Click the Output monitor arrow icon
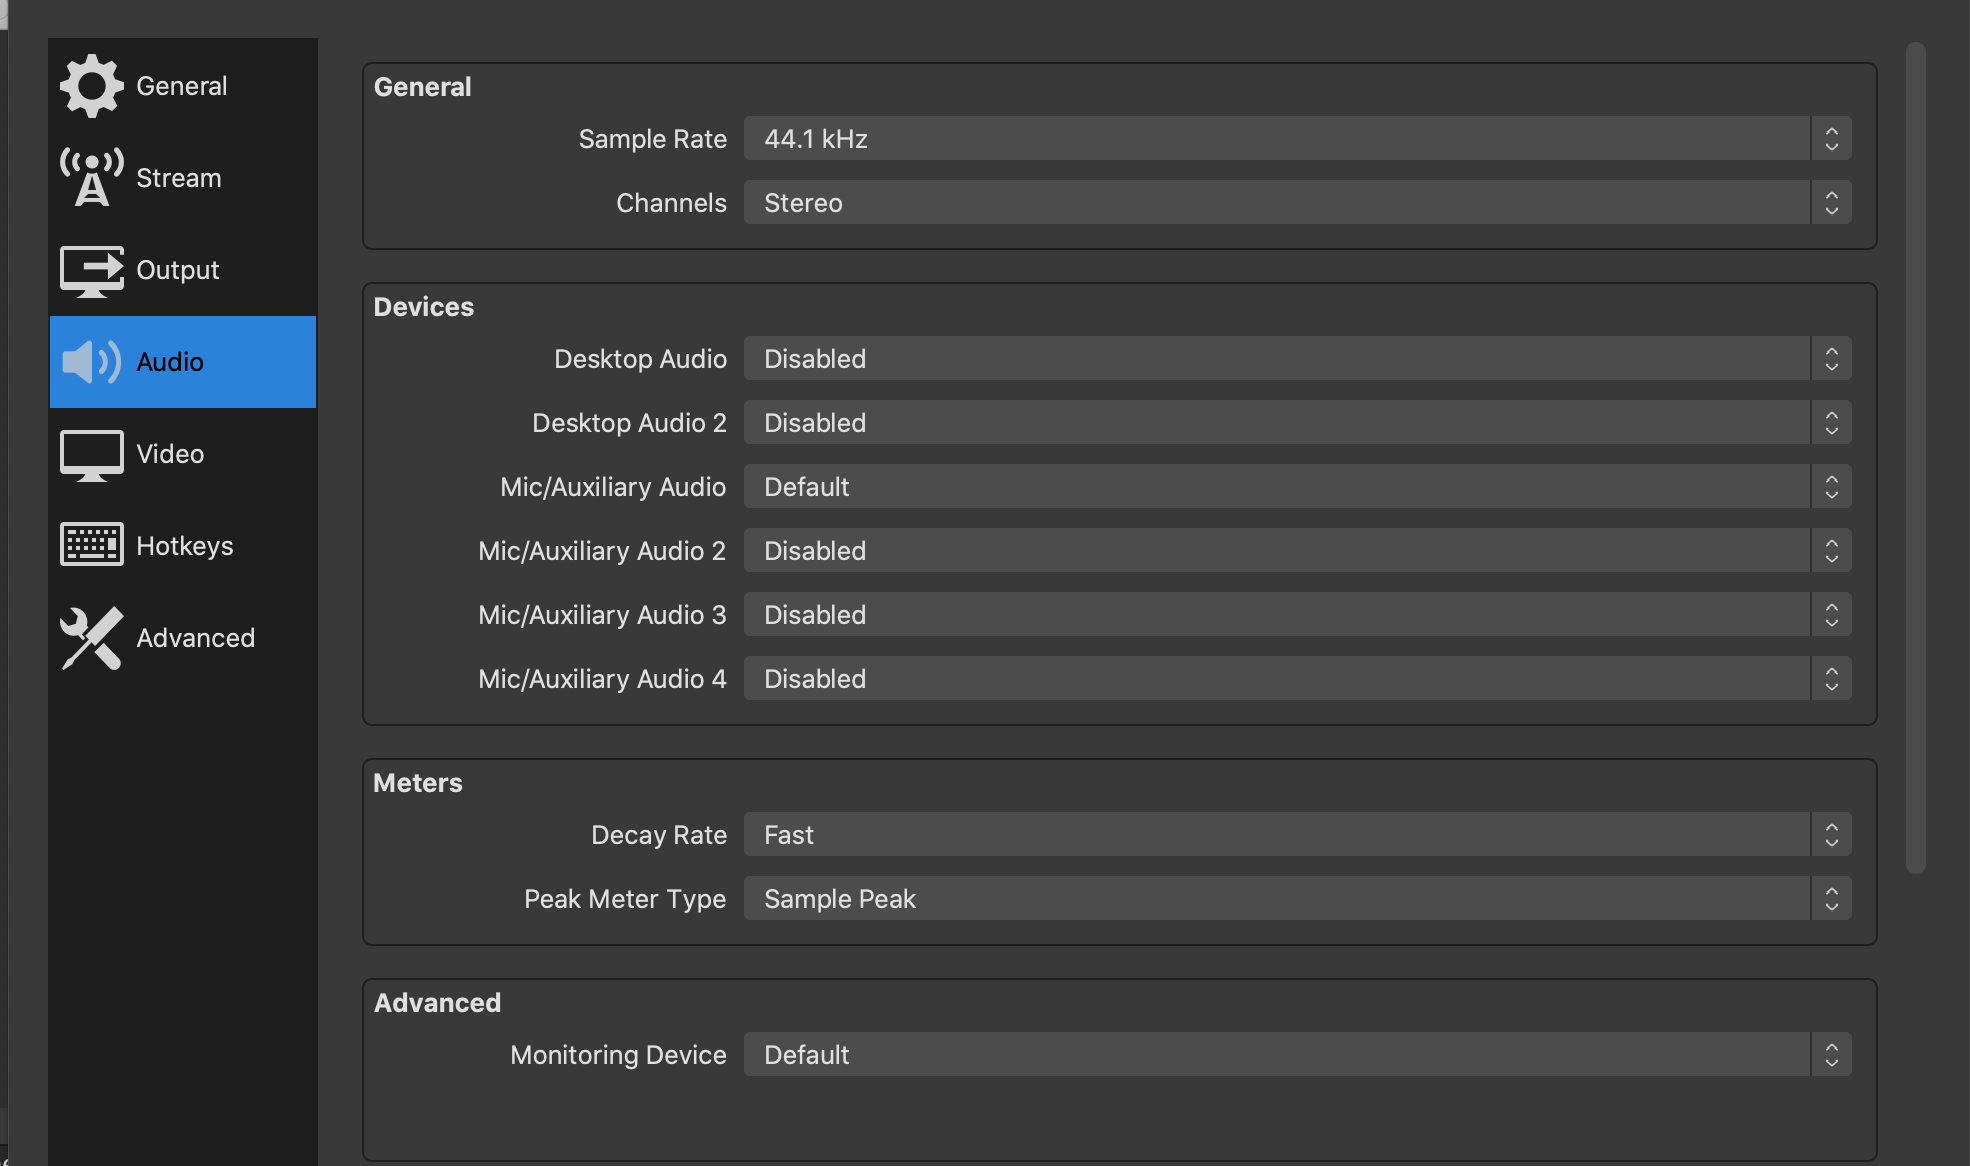The height and width of the screenshot is (1166, 1970). point(91,270)
